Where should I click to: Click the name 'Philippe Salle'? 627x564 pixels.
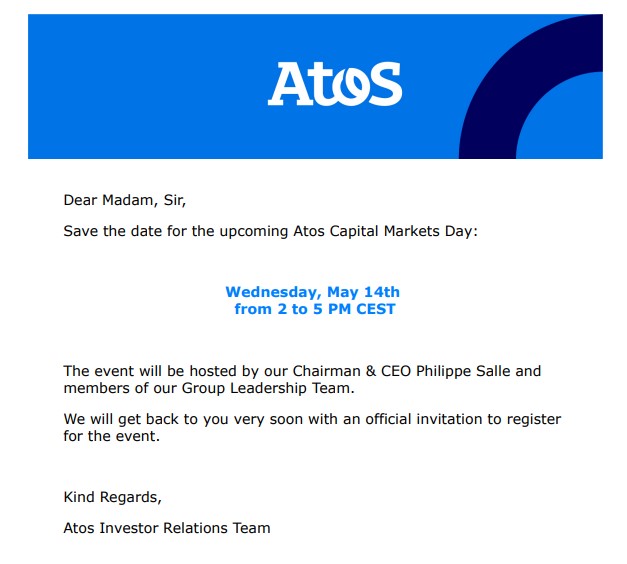463,371
